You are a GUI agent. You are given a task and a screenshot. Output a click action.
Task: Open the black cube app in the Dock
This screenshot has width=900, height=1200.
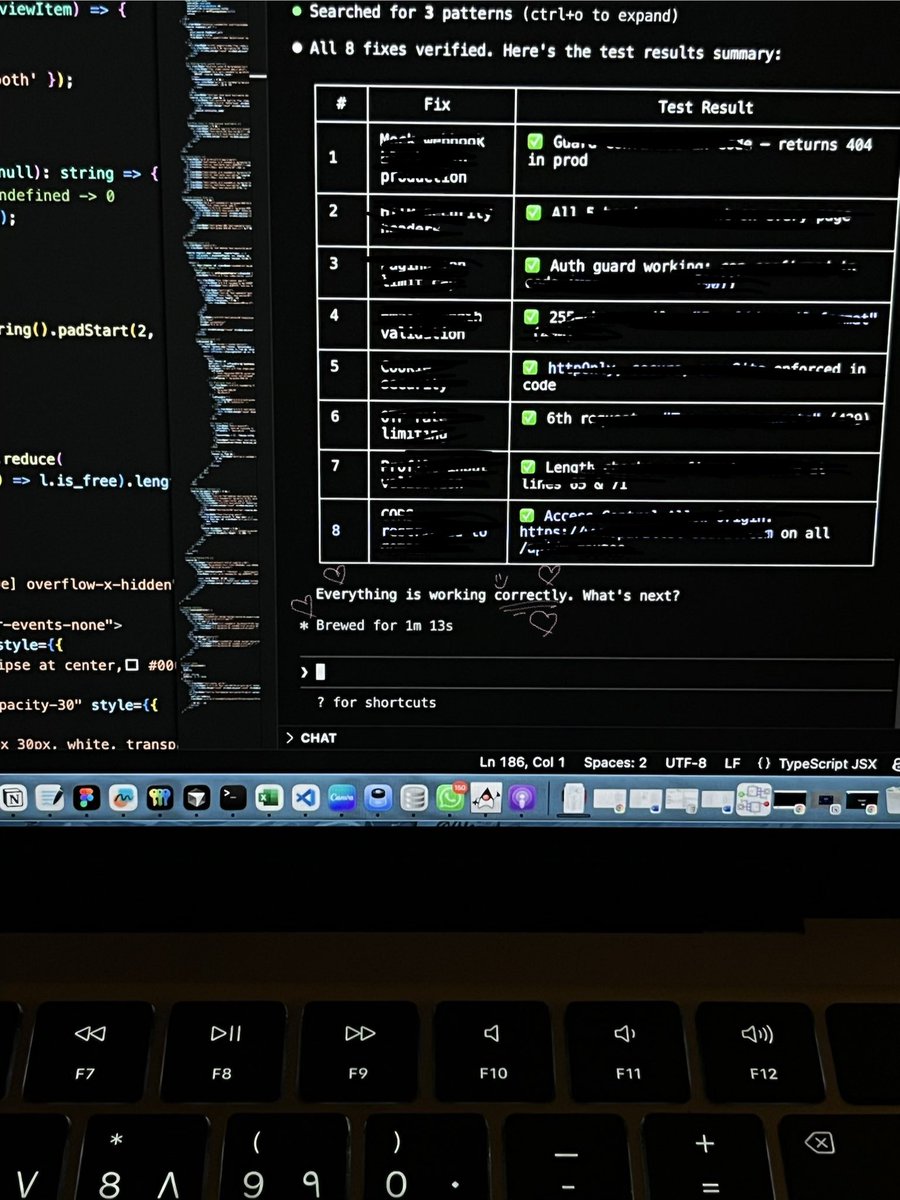(197, 797)
